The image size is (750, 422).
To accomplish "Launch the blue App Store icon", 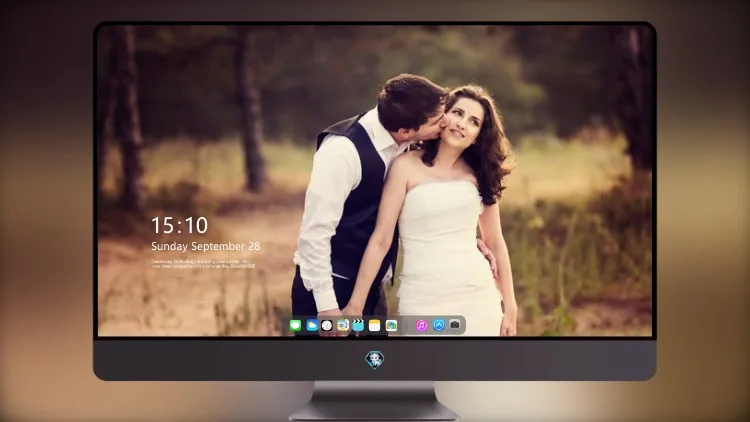I will (x=439, y=325).
